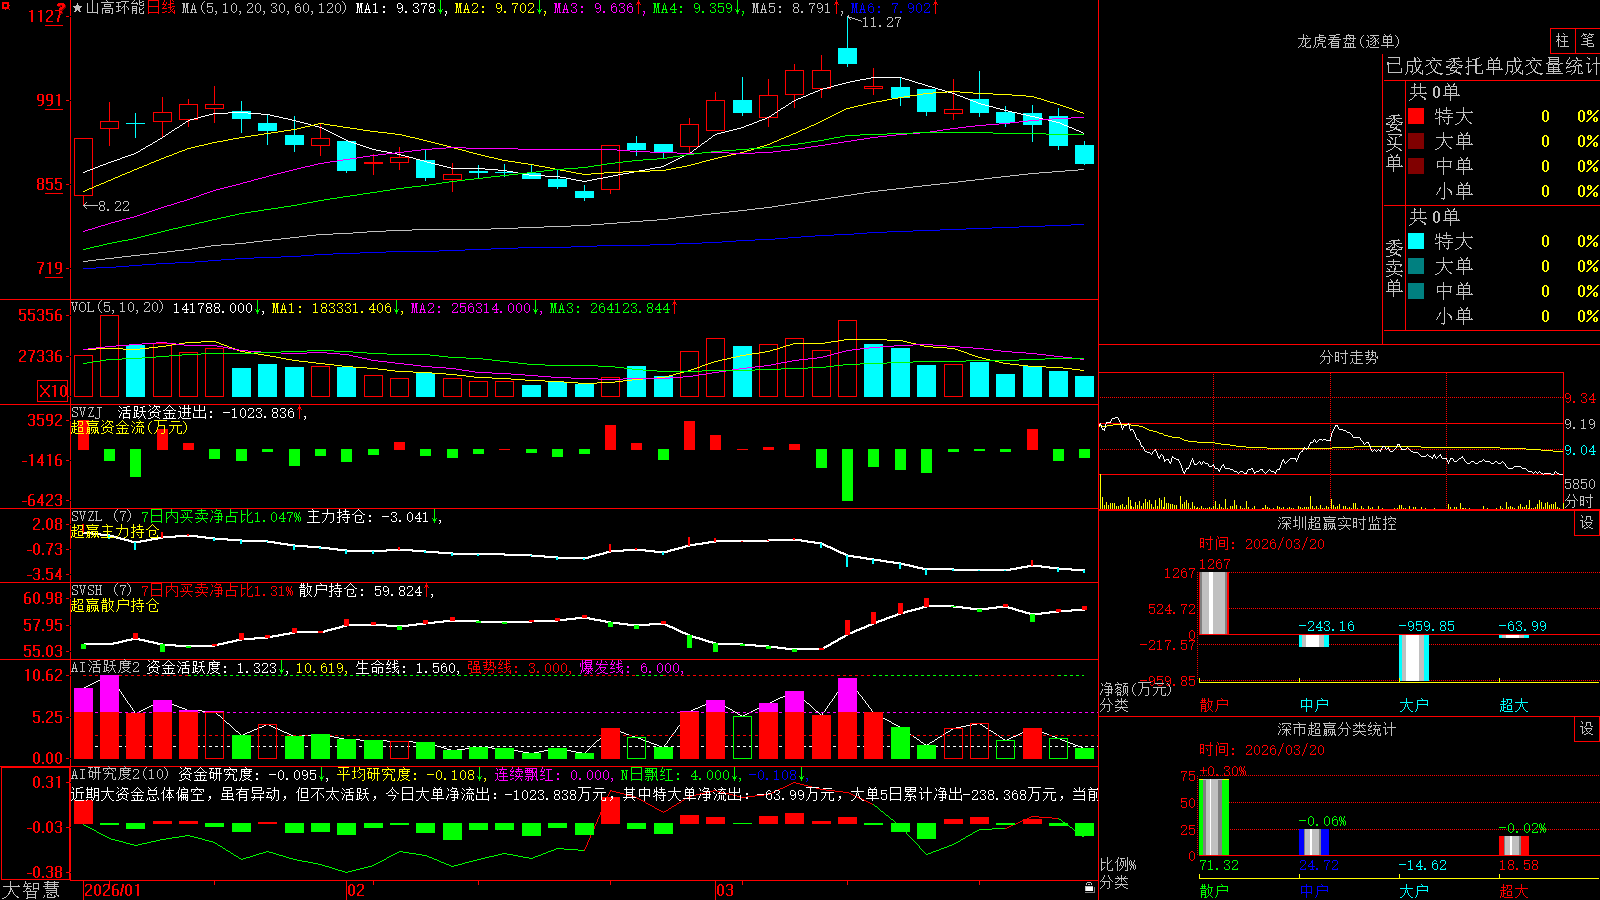Click the AI研究度2(10) indicator name

click(x=120, y=774)
